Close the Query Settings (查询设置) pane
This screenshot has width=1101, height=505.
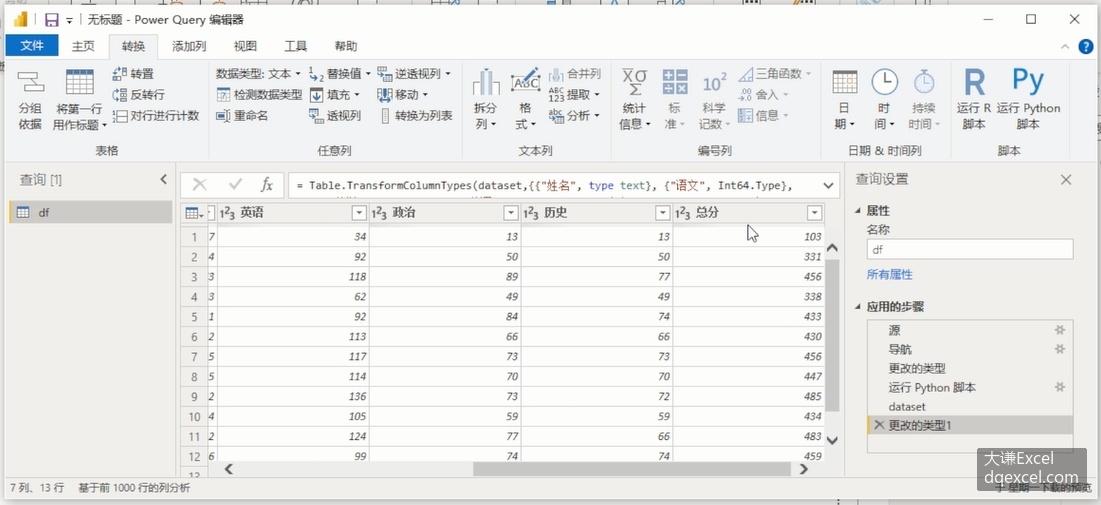pos(1066,180)
